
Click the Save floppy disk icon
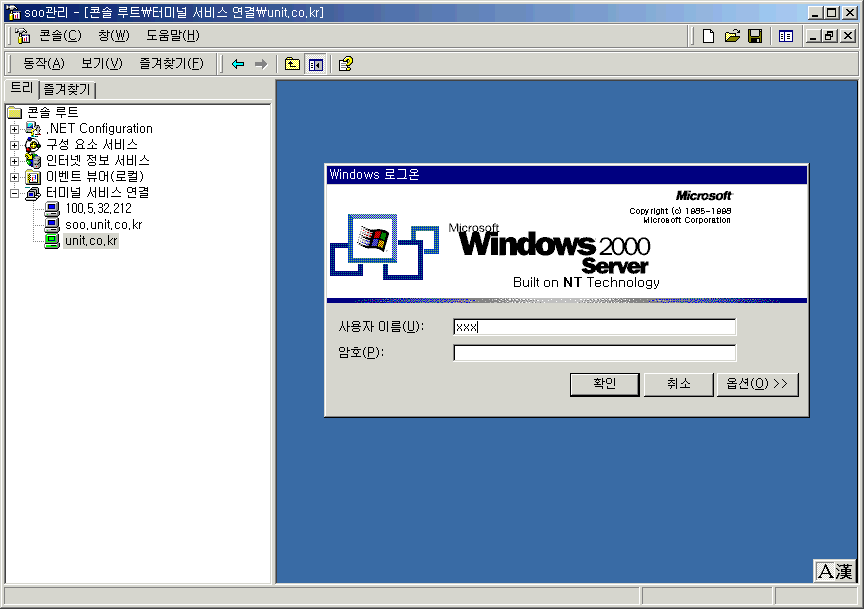point(755,36)
